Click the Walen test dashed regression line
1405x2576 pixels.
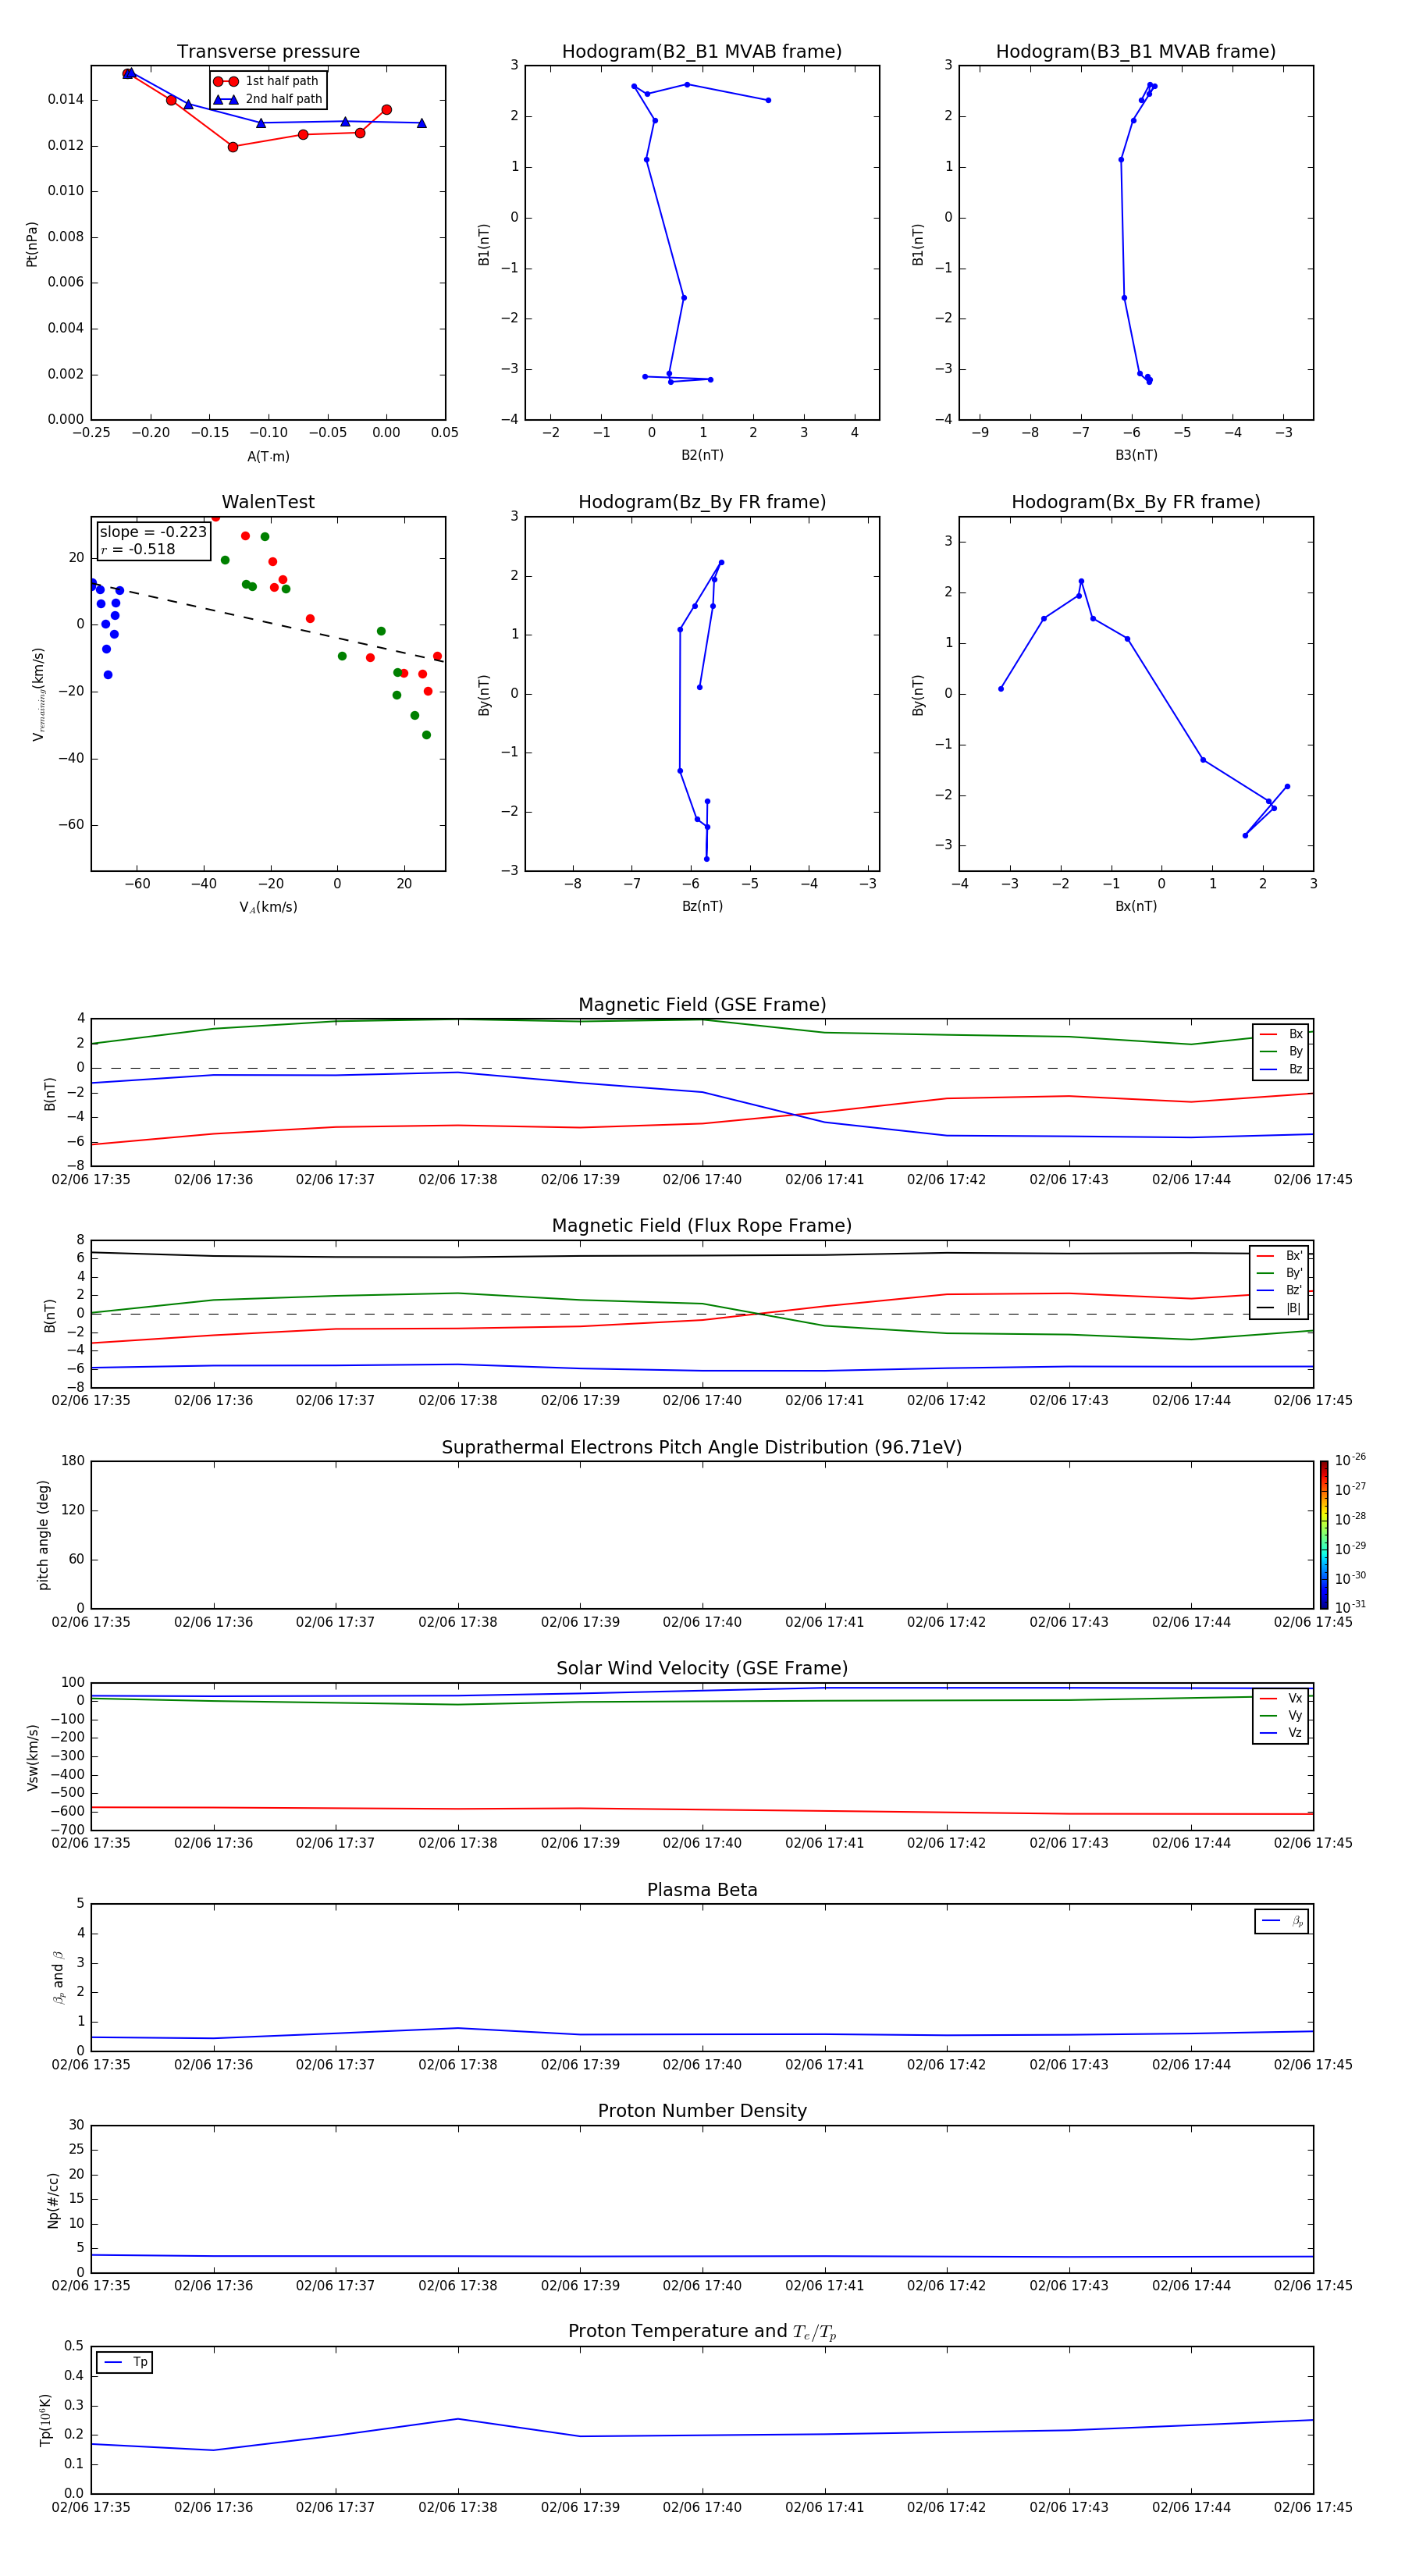[x=267, y=621]
